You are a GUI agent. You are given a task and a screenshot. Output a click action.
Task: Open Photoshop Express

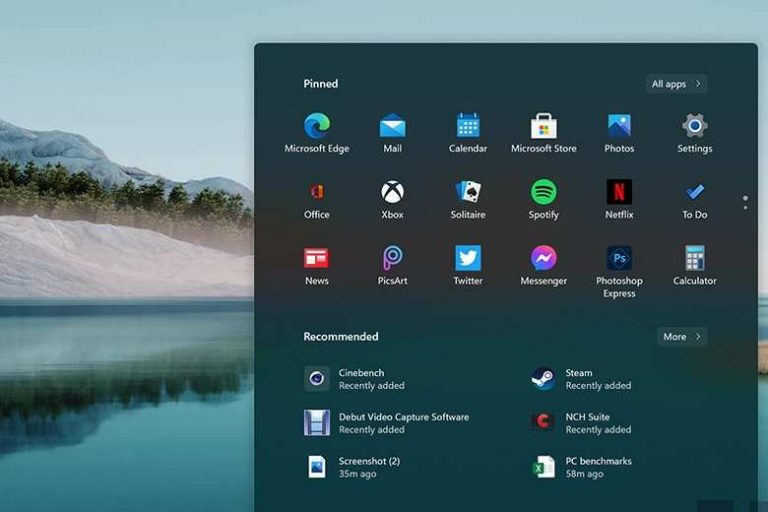(x=619, y=271)
